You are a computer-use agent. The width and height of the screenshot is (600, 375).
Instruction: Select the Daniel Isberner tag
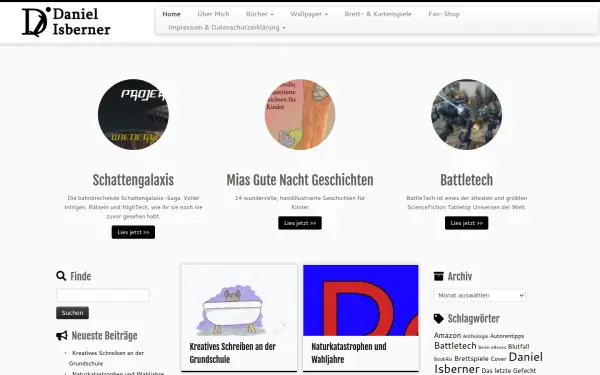point(488,363)
